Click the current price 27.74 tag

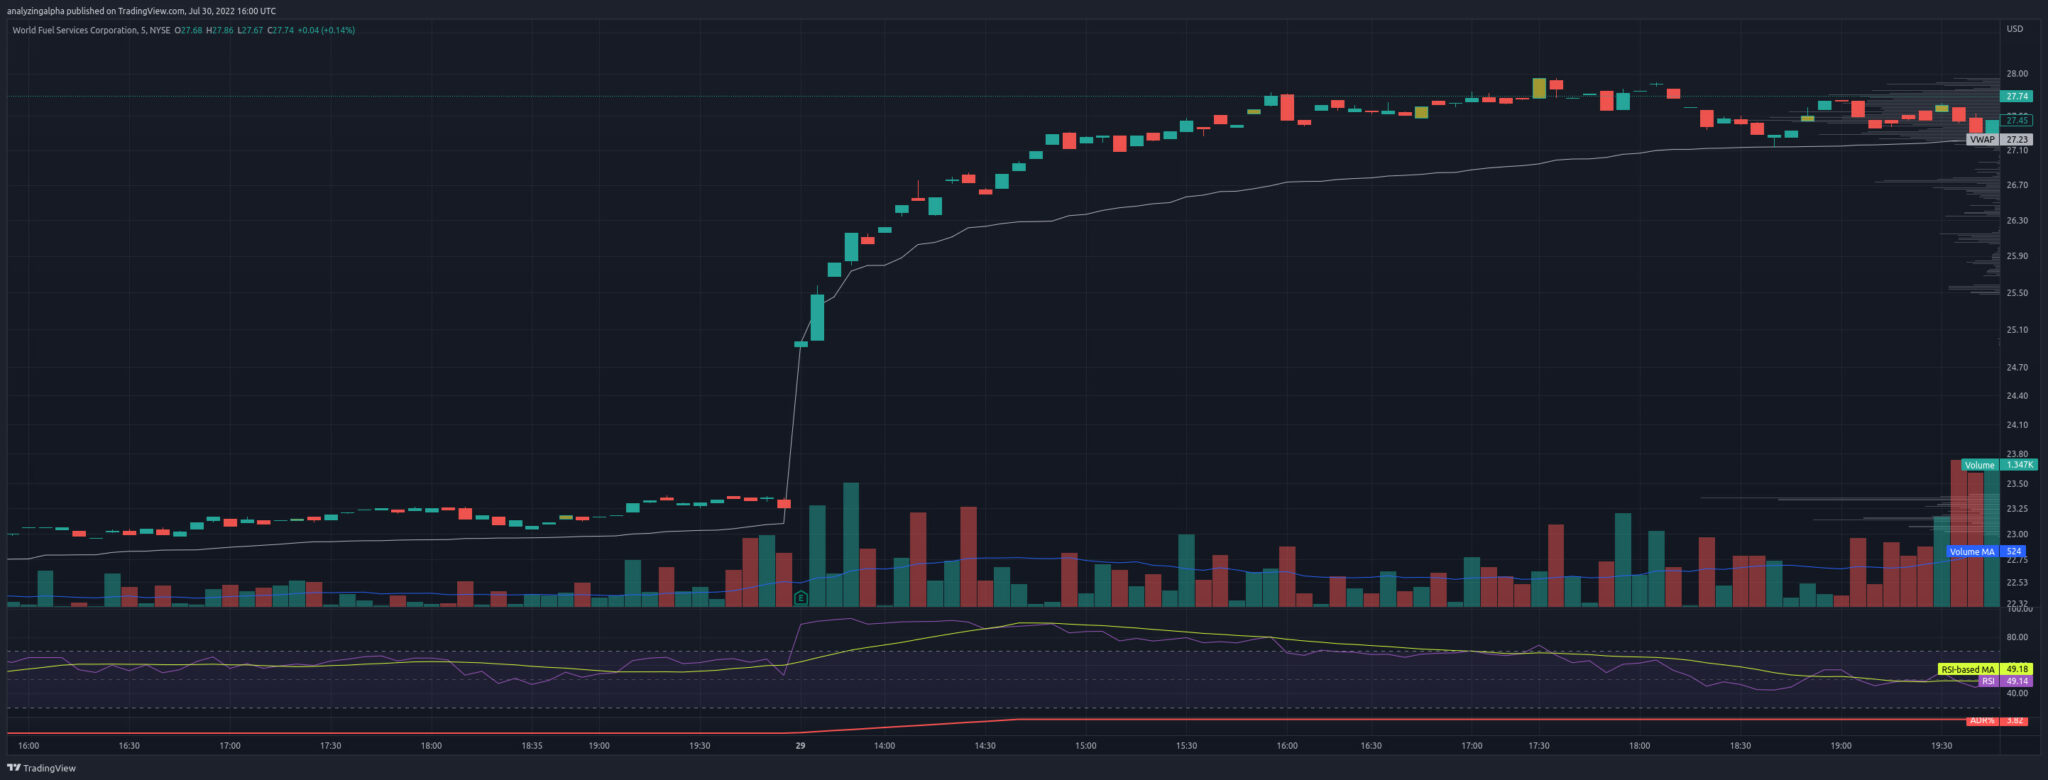(2016, 97)
